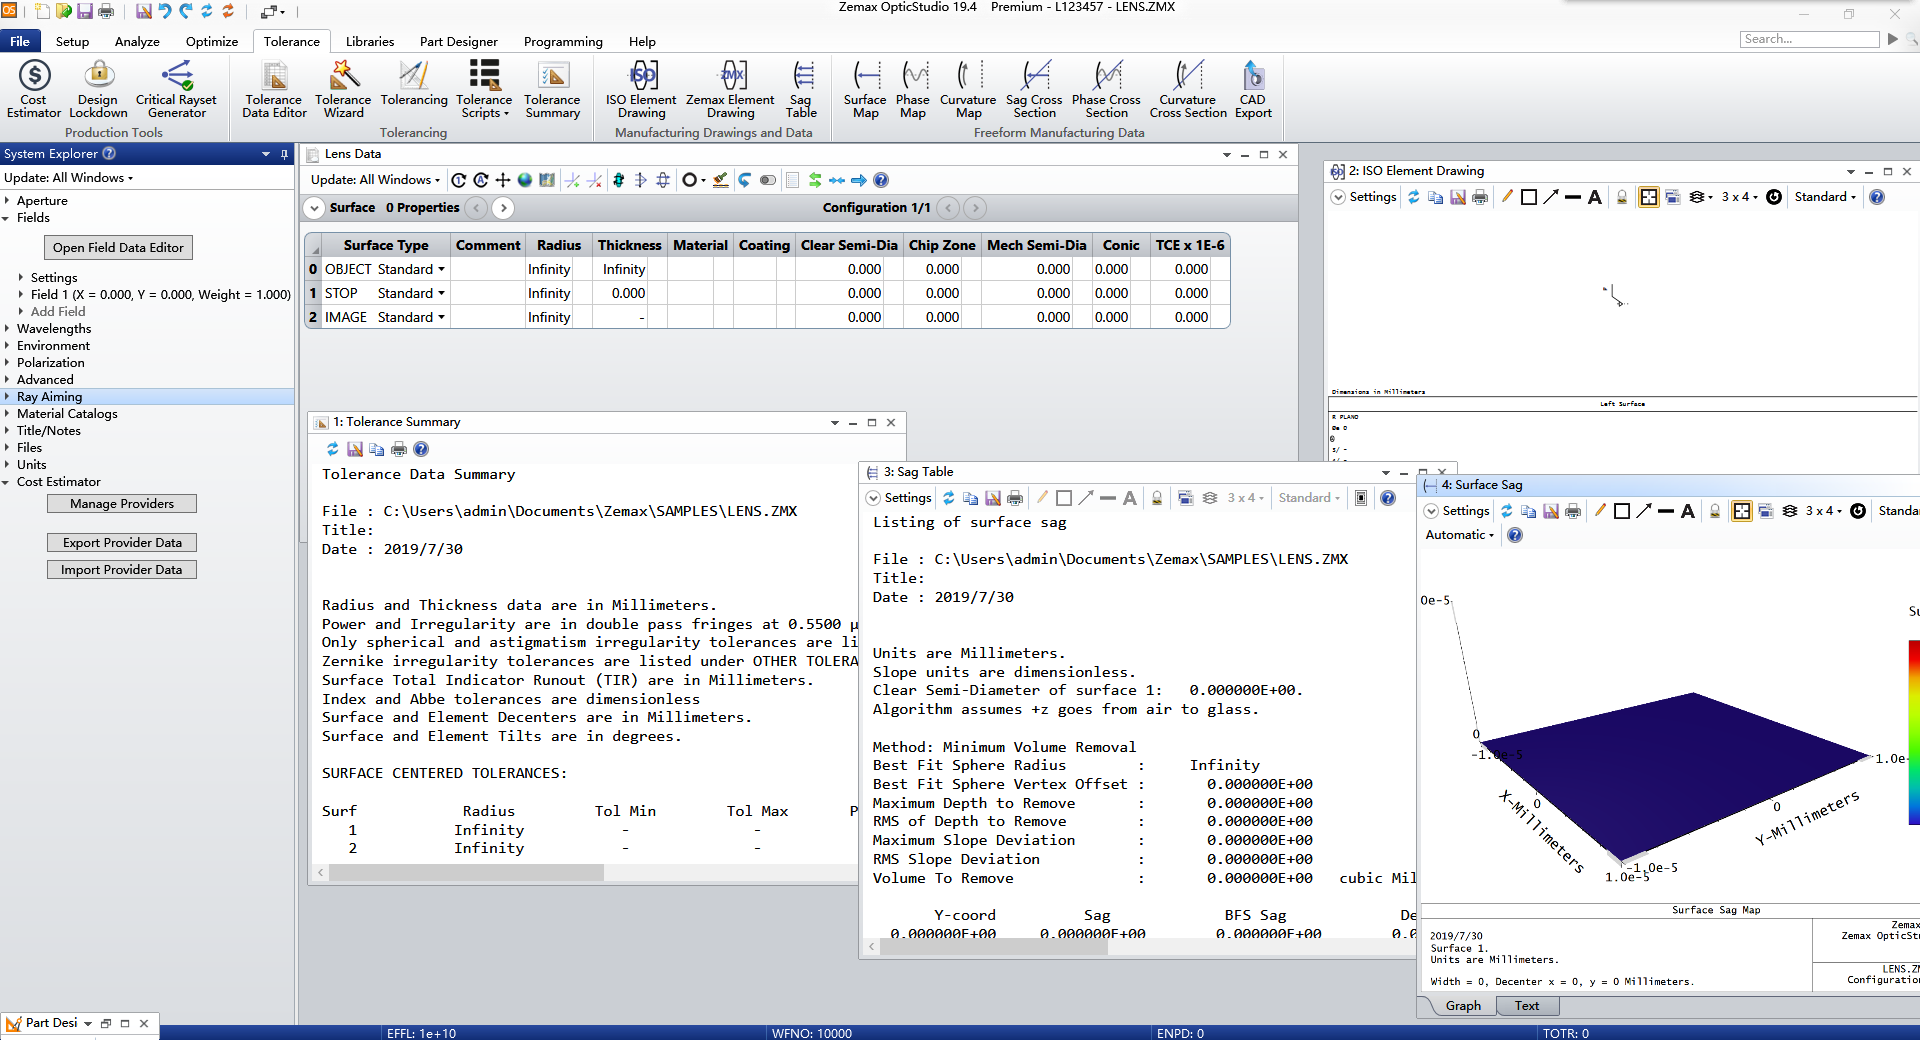Open the 3 x 4 layout dropdown in Surface Sag
Viewport: 1920px width, 1040px height.
pyautogui.click(x=1823, y=511)
